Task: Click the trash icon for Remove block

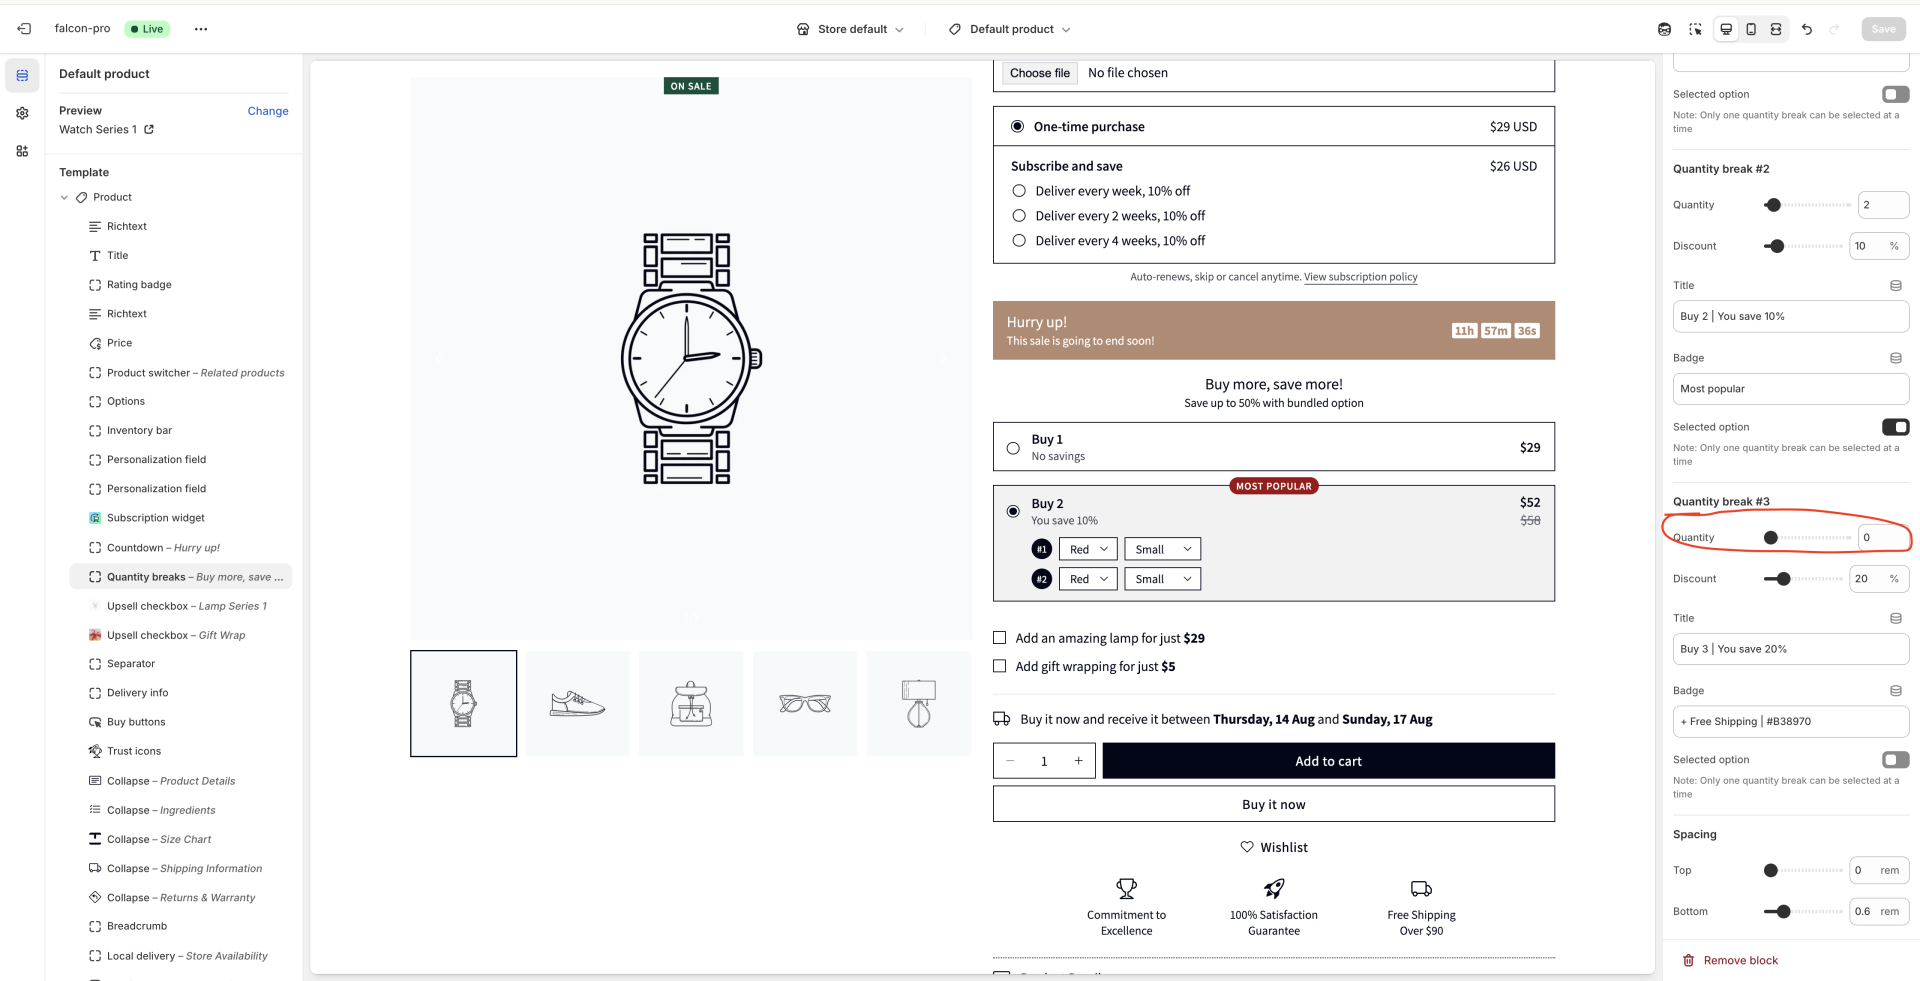Action: click(1688, 960)
